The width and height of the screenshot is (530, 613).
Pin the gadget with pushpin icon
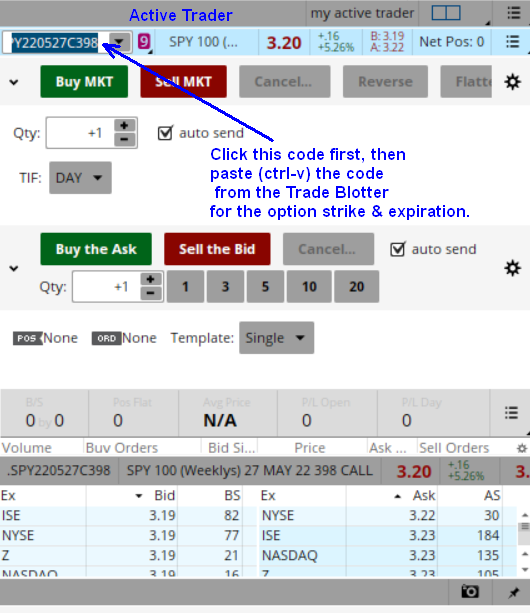pyautogui.click(x=514, y=593)
